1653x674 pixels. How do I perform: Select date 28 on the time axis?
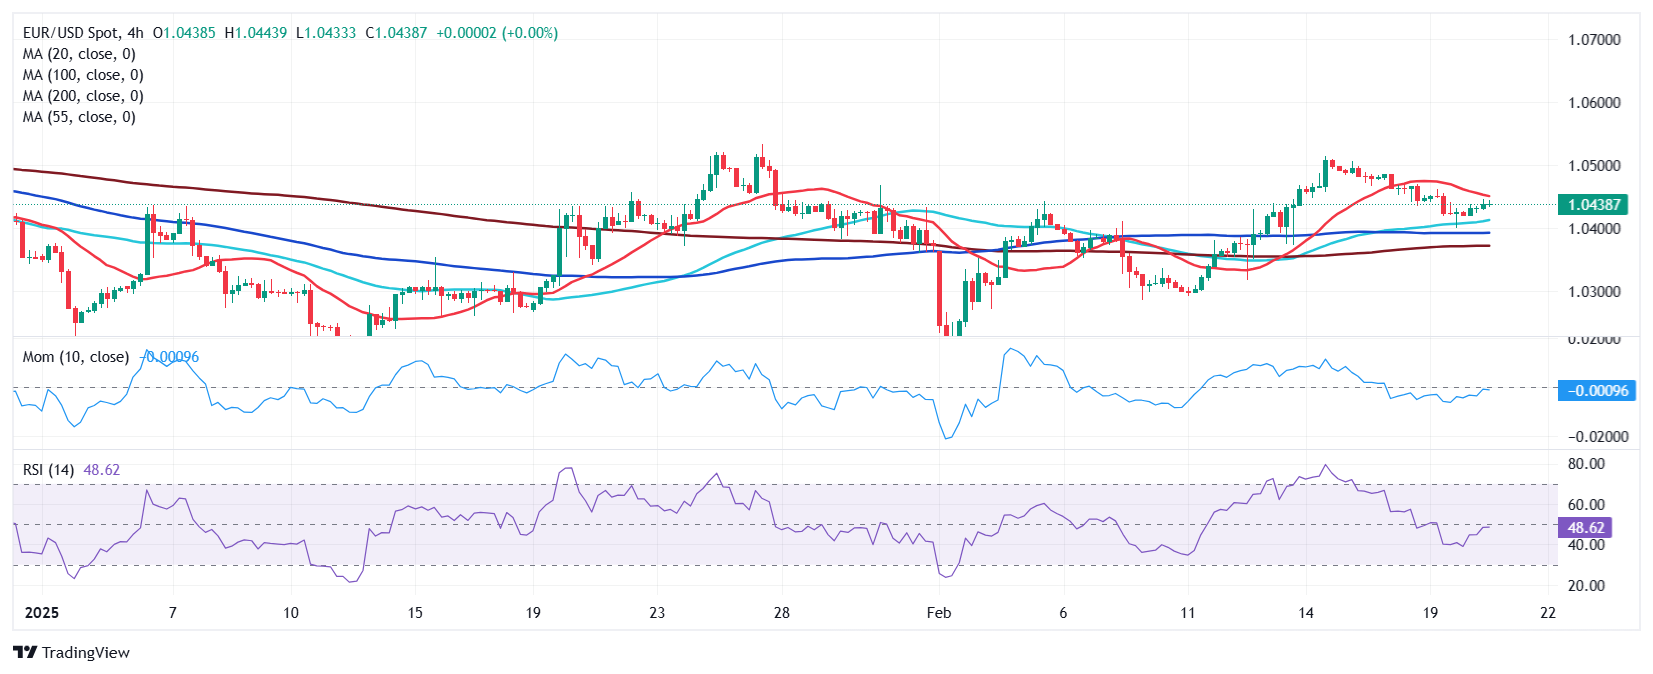(782, 613)
